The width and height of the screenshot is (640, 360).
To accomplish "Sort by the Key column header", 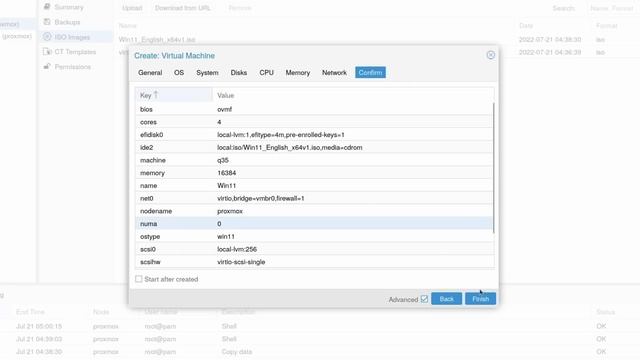I will click(x=173, y=95).
